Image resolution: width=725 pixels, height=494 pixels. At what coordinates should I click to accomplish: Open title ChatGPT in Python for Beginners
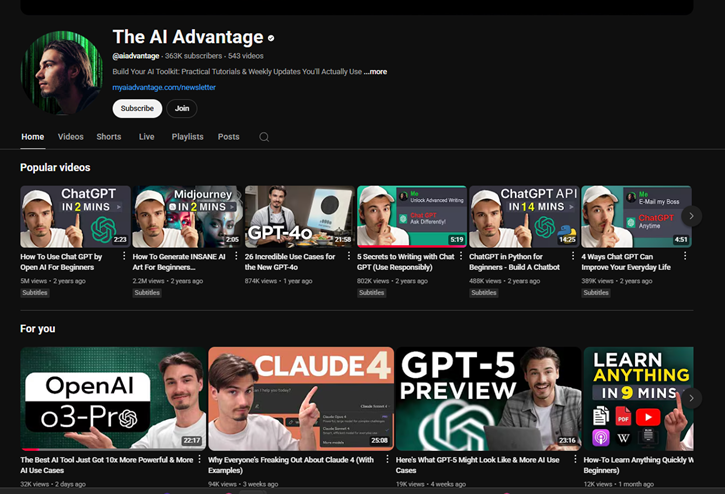click(x=514, y=262)
